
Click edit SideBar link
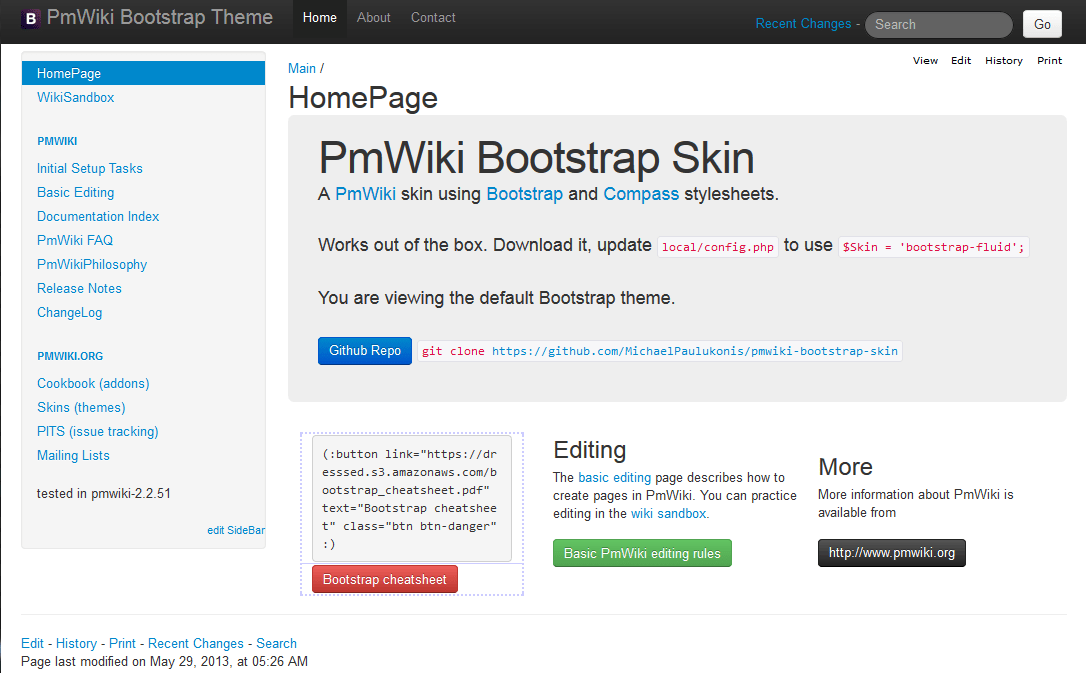(235, 530)
